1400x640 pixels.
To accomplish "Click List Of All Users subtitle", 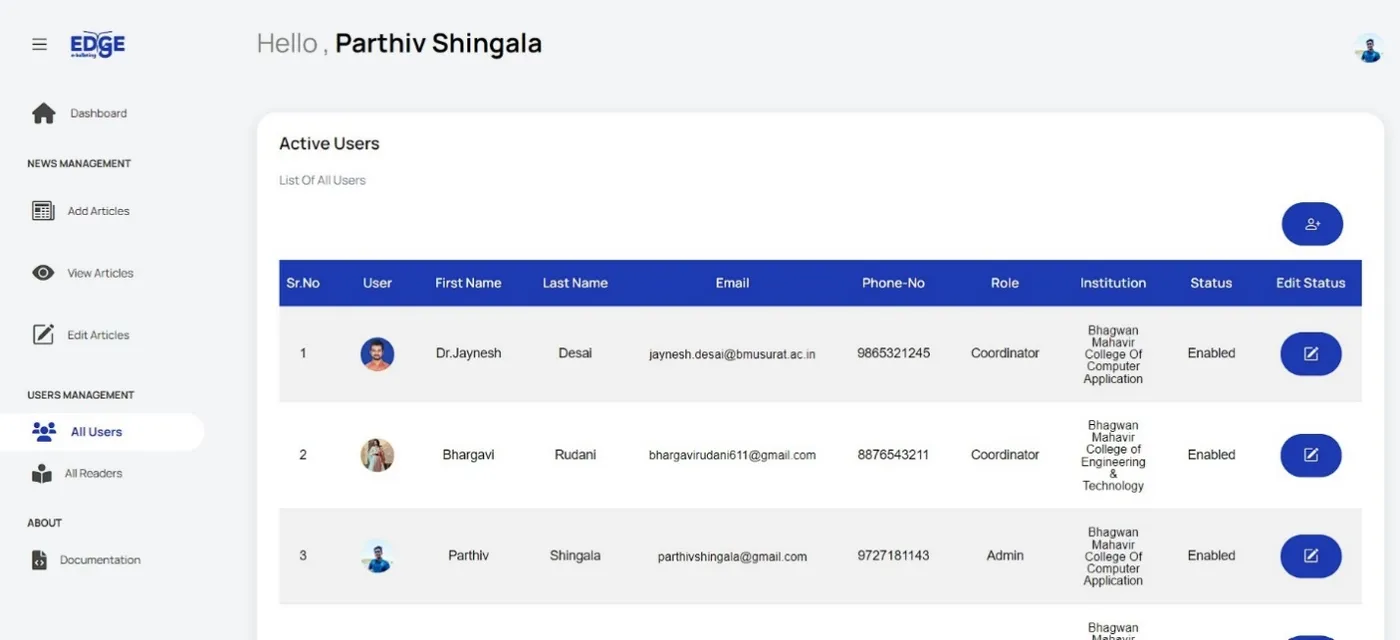I will coord(322,180).
